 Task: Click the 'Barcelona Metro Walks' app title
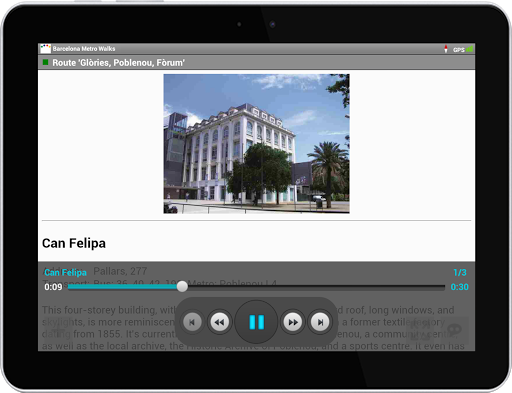[x=84, y=49]
